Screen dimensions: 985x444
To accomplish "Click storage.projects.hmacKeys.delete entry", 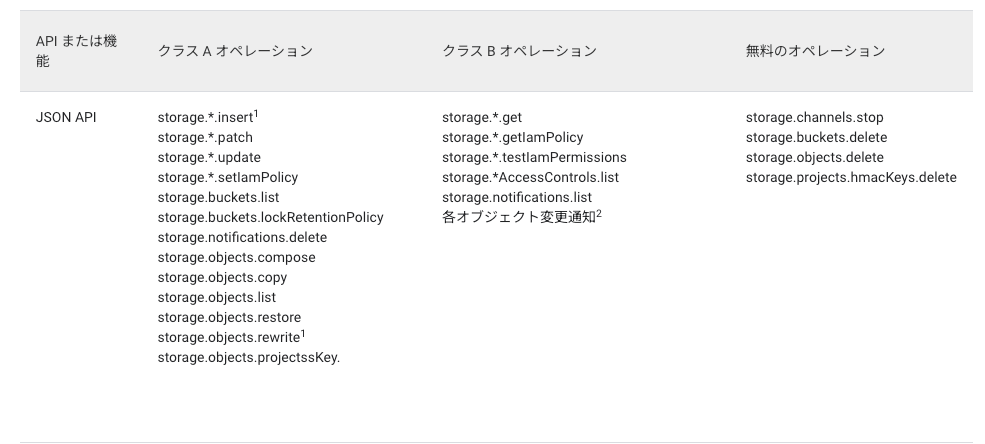I will (x=851, y=177).
